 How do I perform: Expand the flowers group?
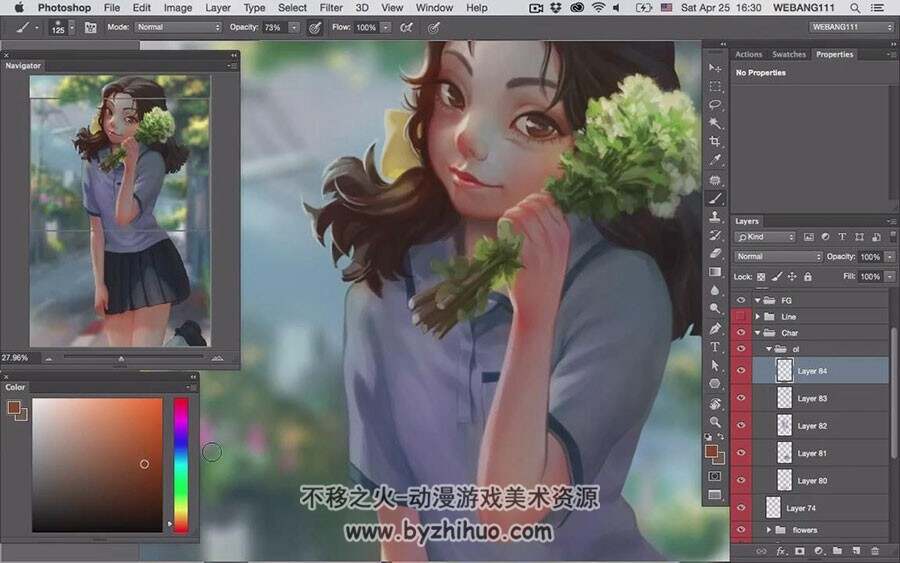769,530
